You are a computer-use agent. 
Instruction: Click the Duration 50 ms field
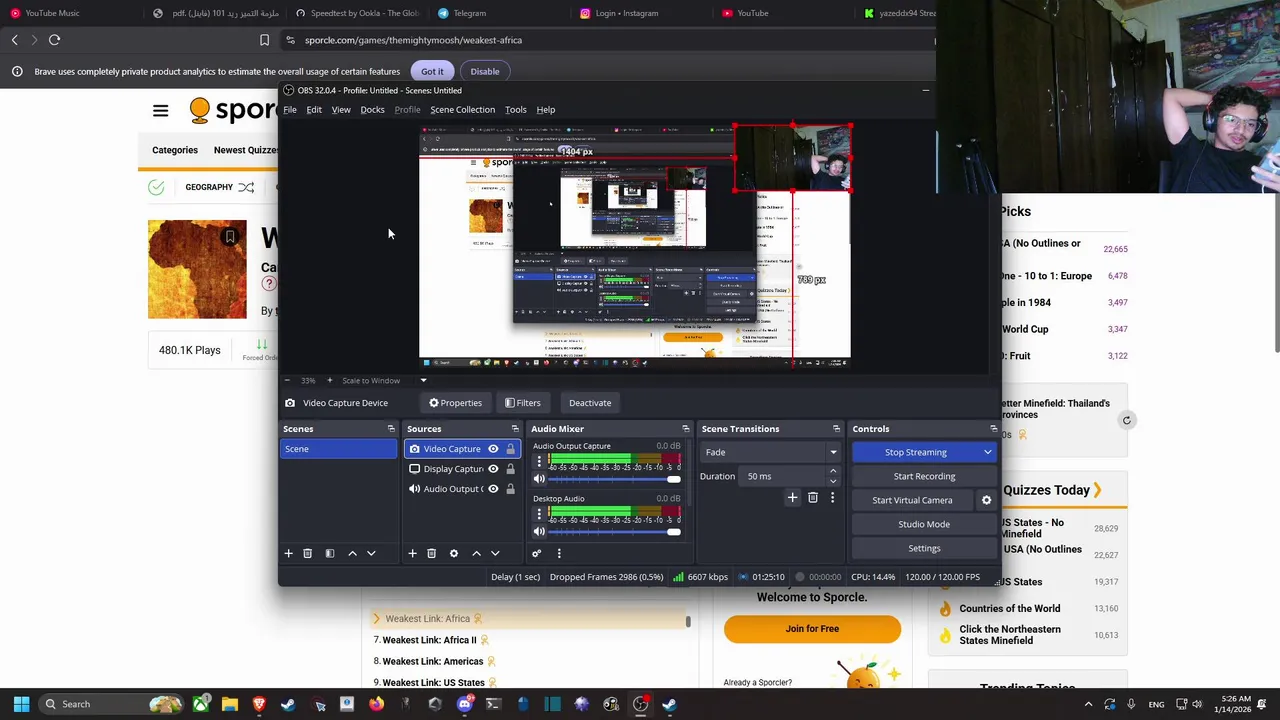(784, 476)
